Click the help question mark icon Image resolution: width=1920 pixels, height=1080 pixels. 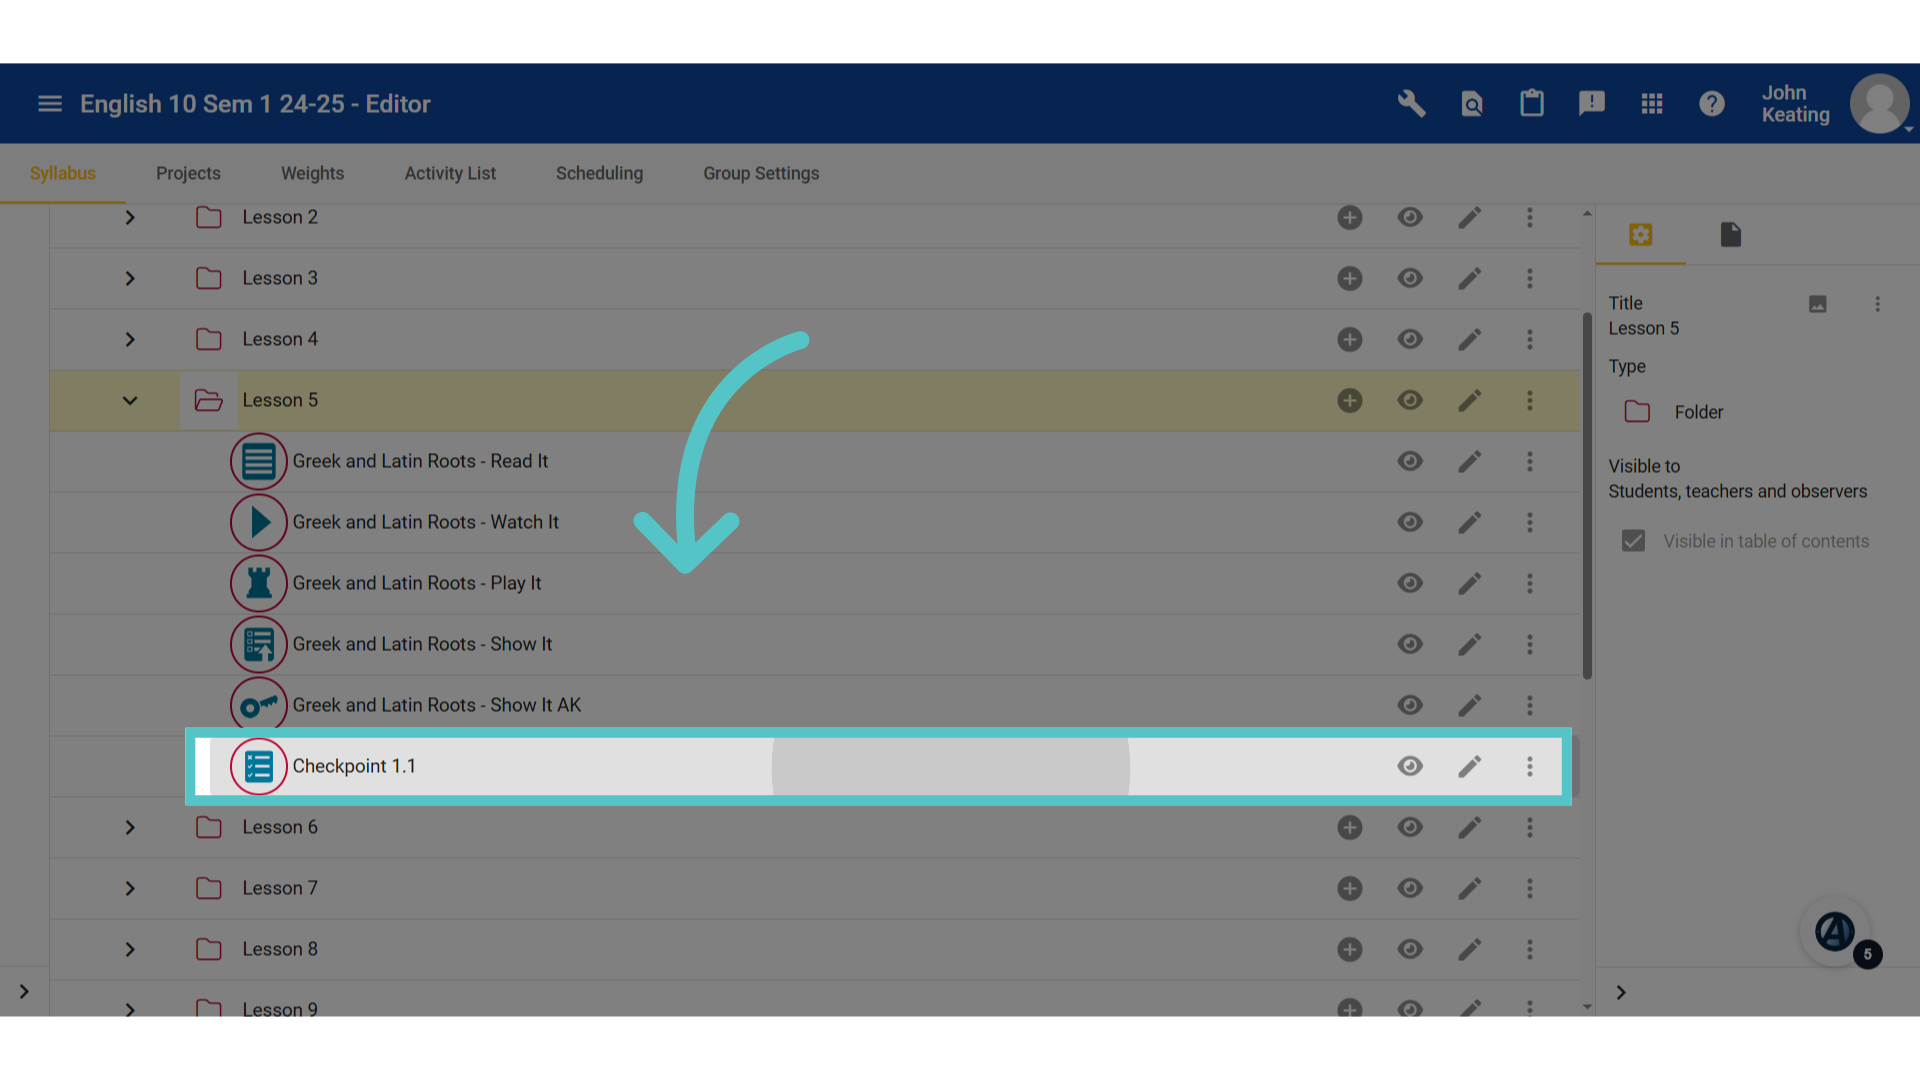pos(1711,103)
